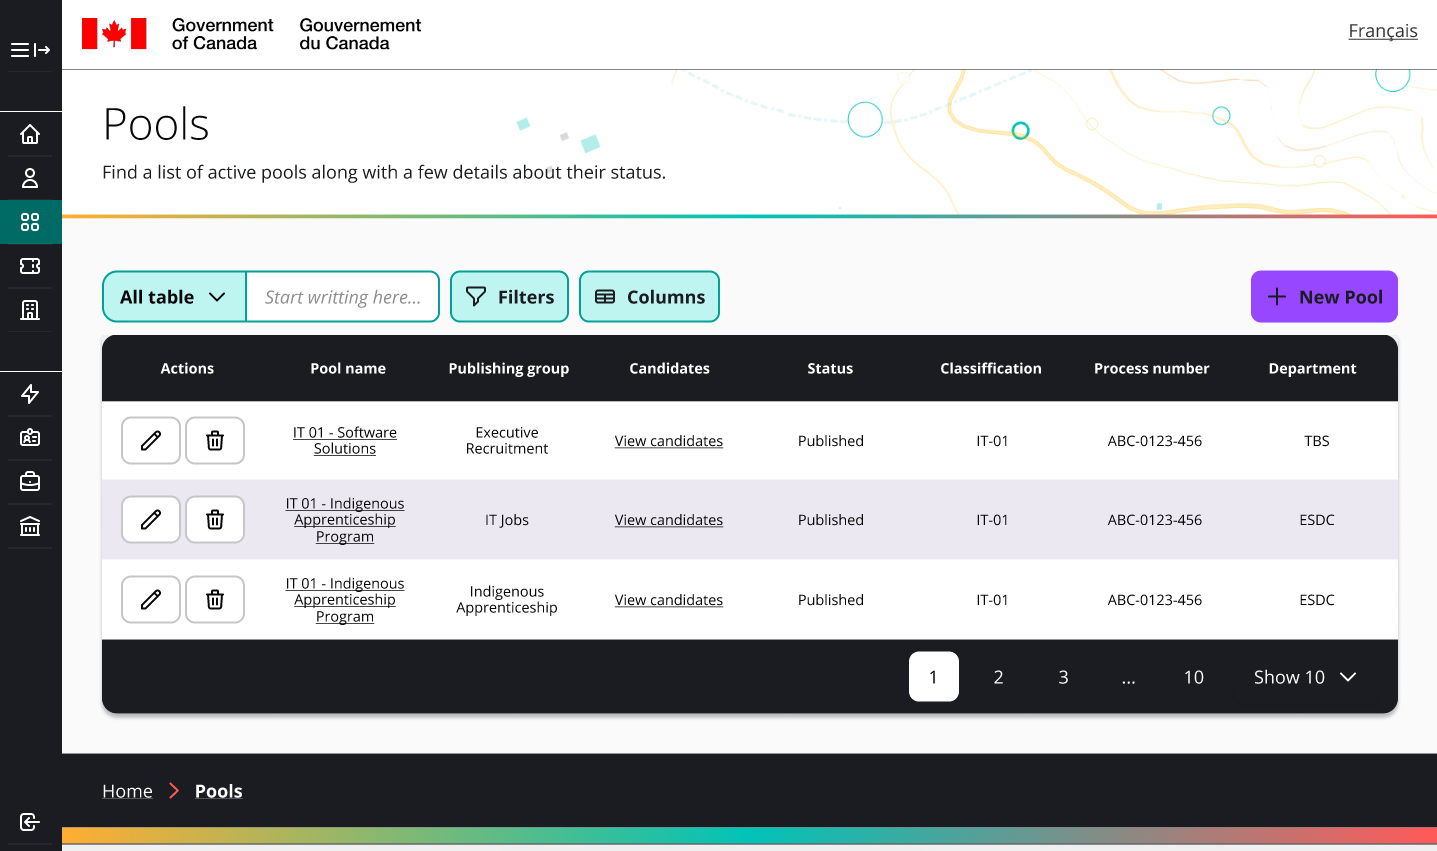Click the bank/institution icon in the sidebar
This screenshot has width=1437, height=851.
31,524
